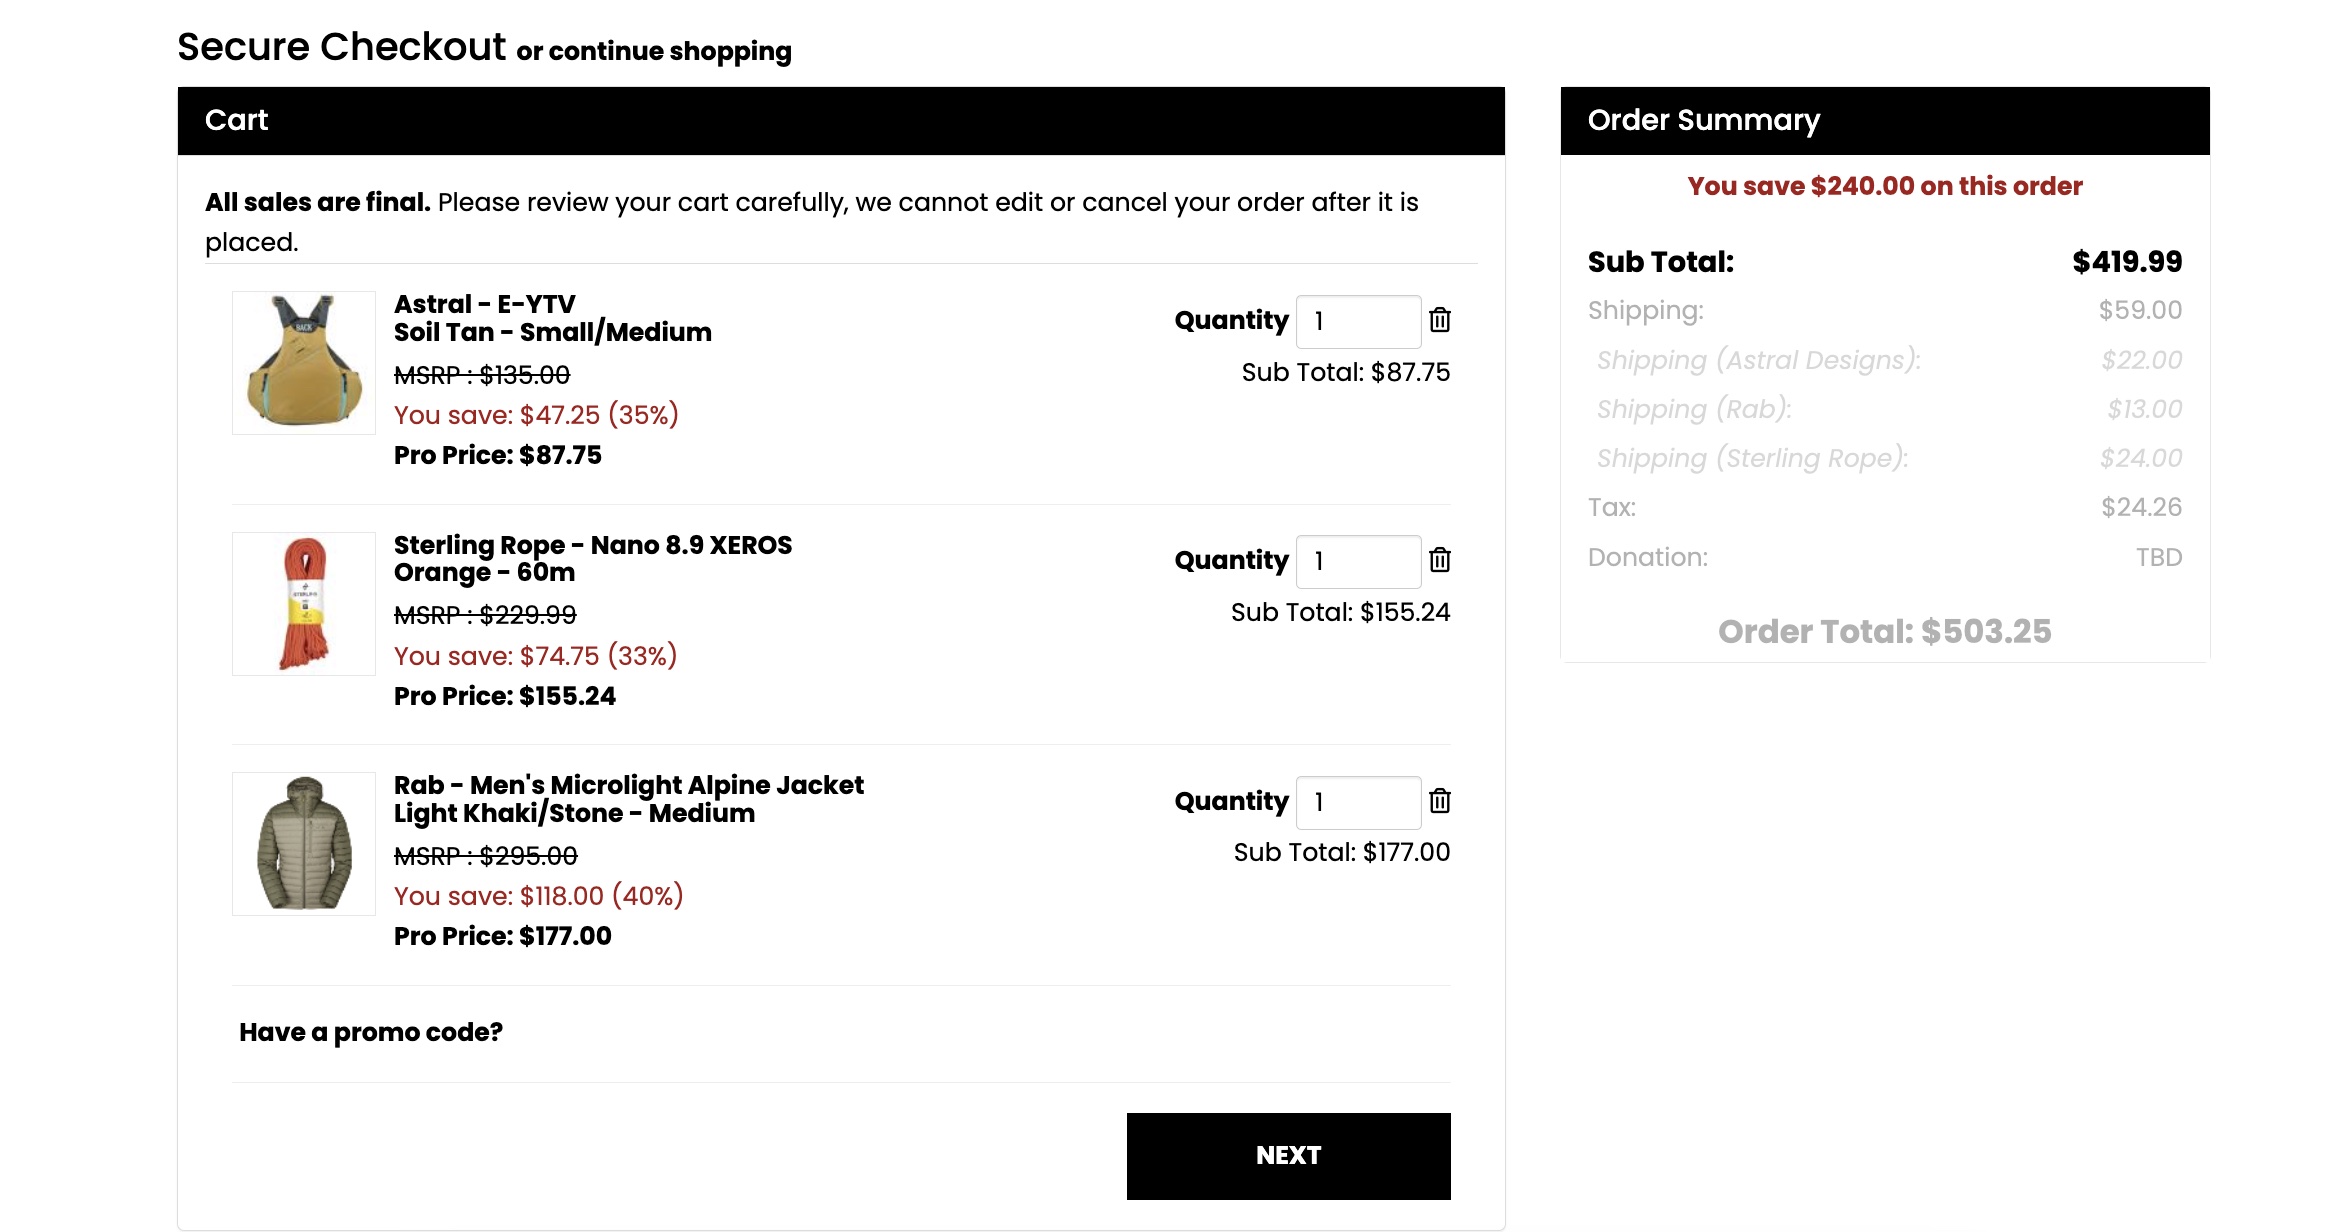The height and width of the screenshot is (1232, 2352).
Task: Click the Order Total amount
Action: click(1884, 631)
